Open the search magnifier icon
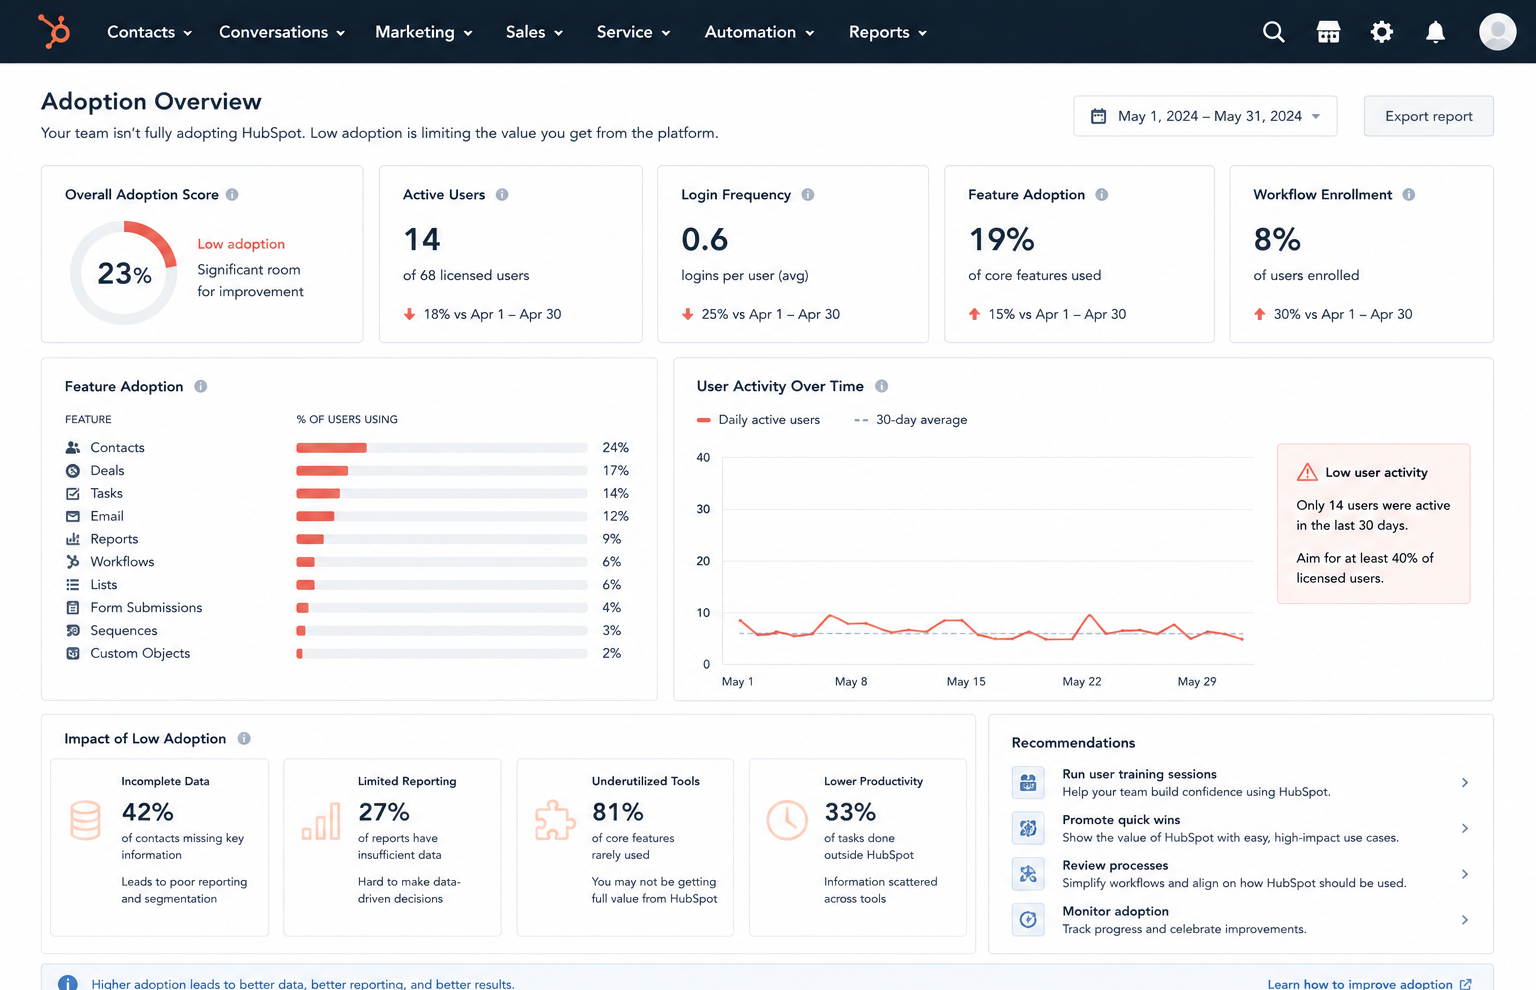Image resolution: width=1536 pixels, height=990 pixels. (x=1273, y=32)
